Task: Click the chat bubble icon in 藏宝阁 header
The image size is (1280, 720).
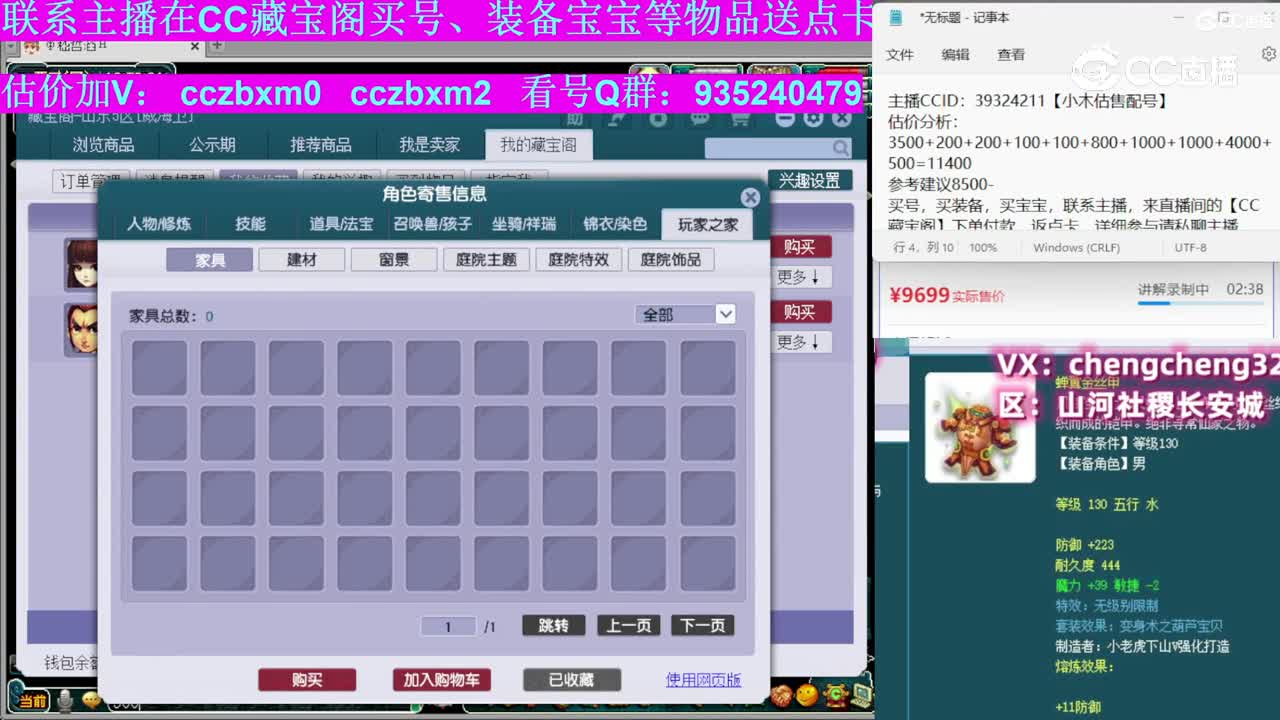Action: pos(699,118)
